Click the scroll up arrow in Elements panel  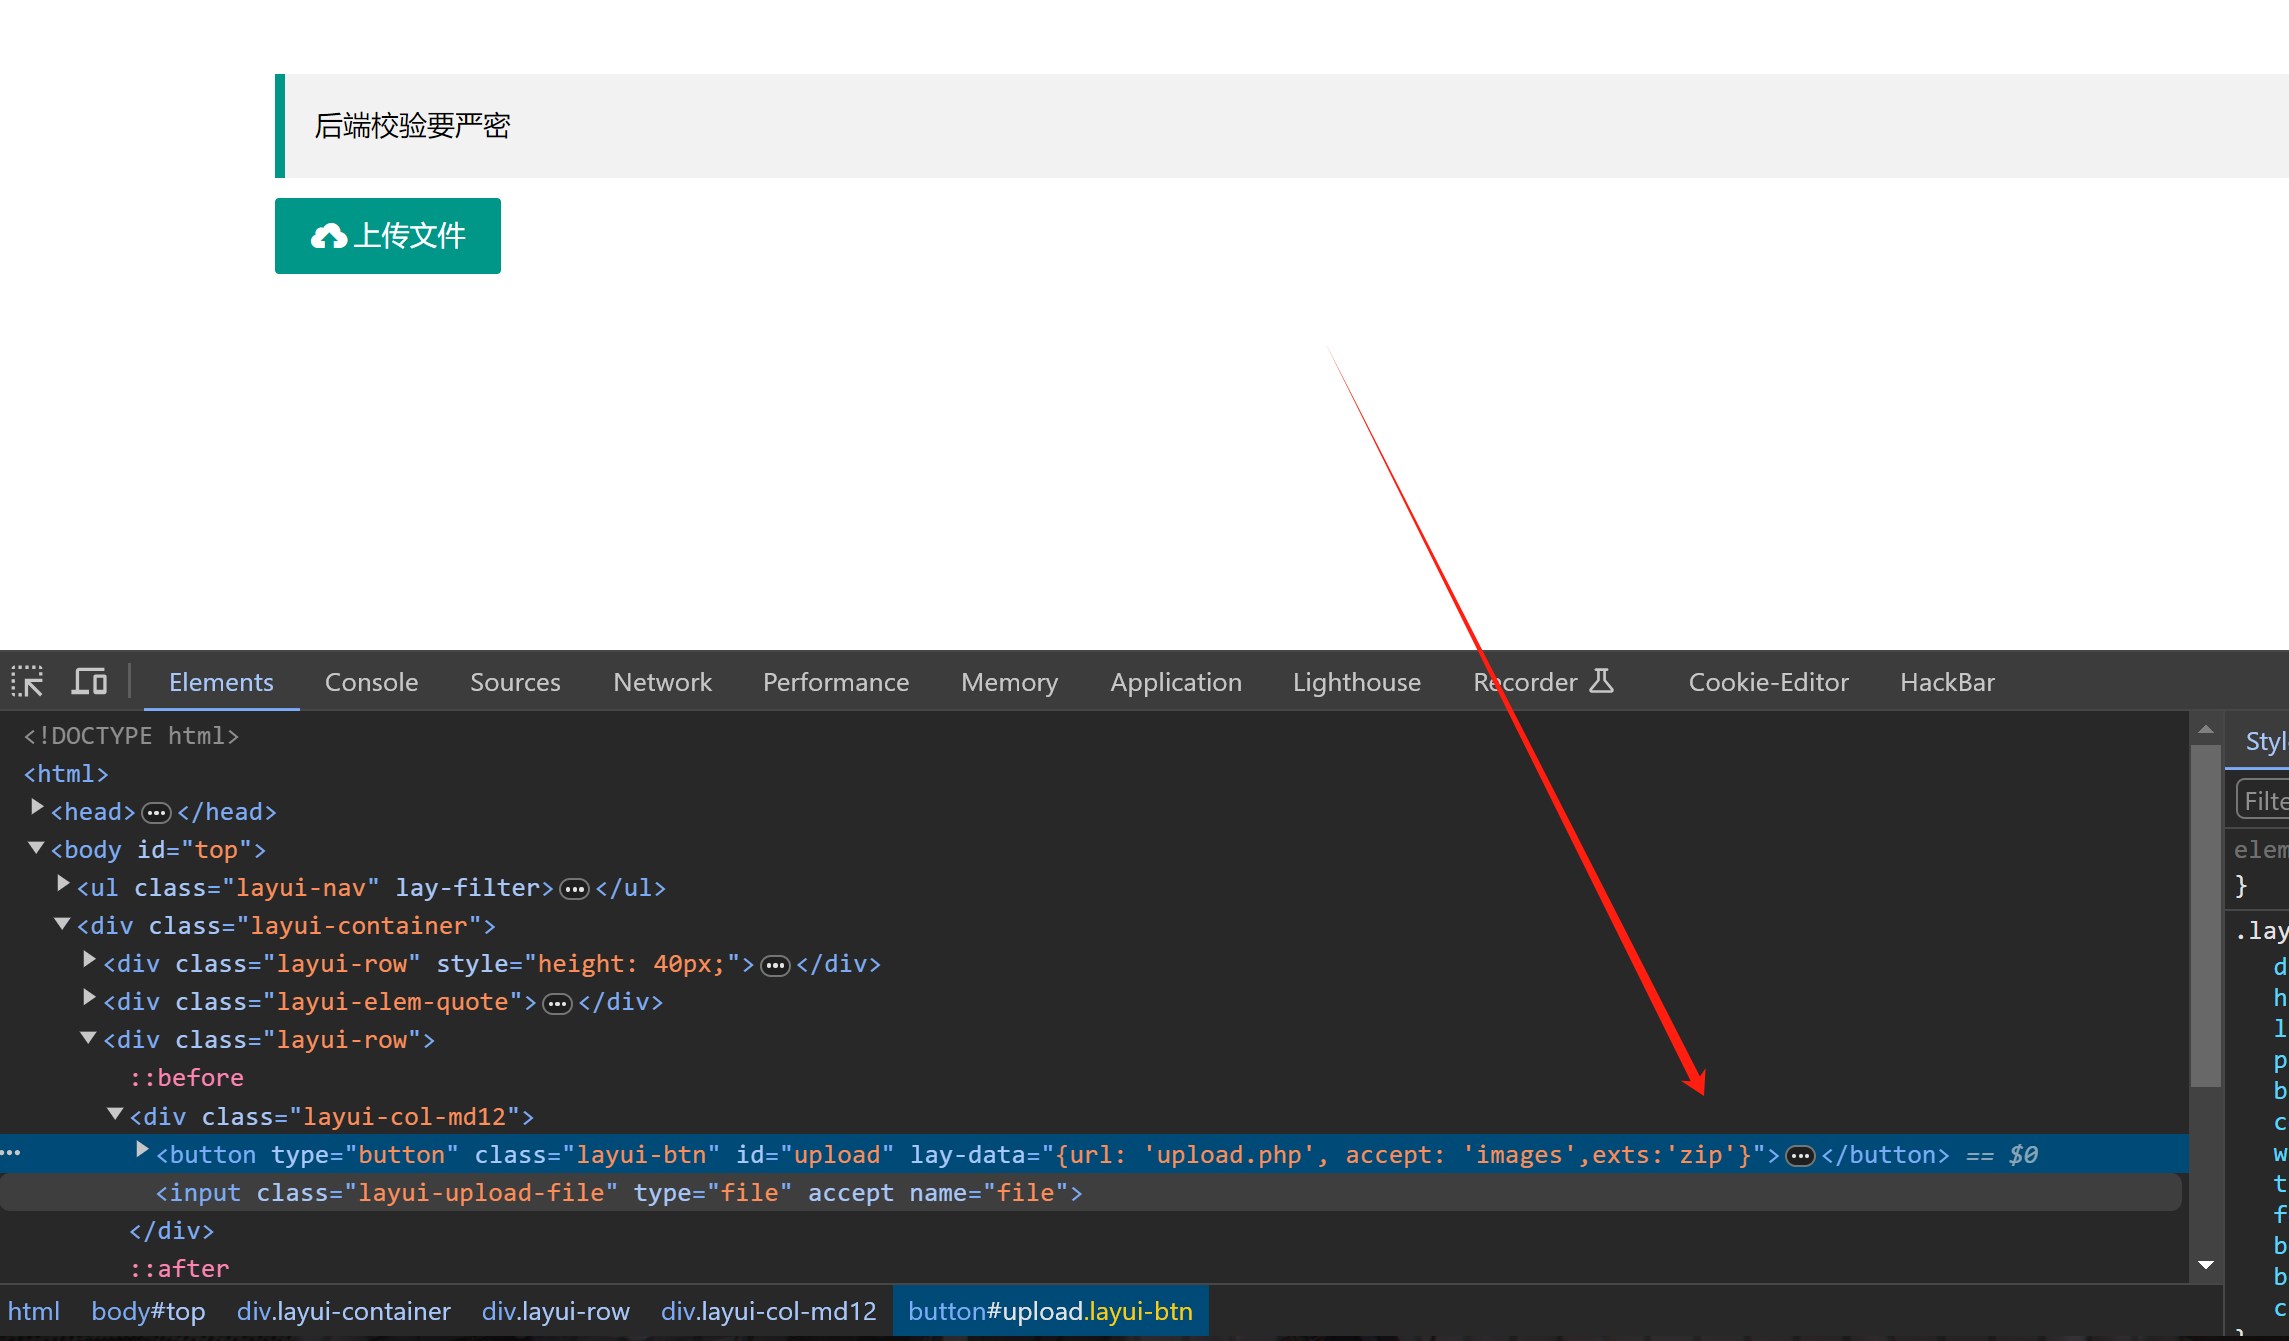(x=2206, y=729)
